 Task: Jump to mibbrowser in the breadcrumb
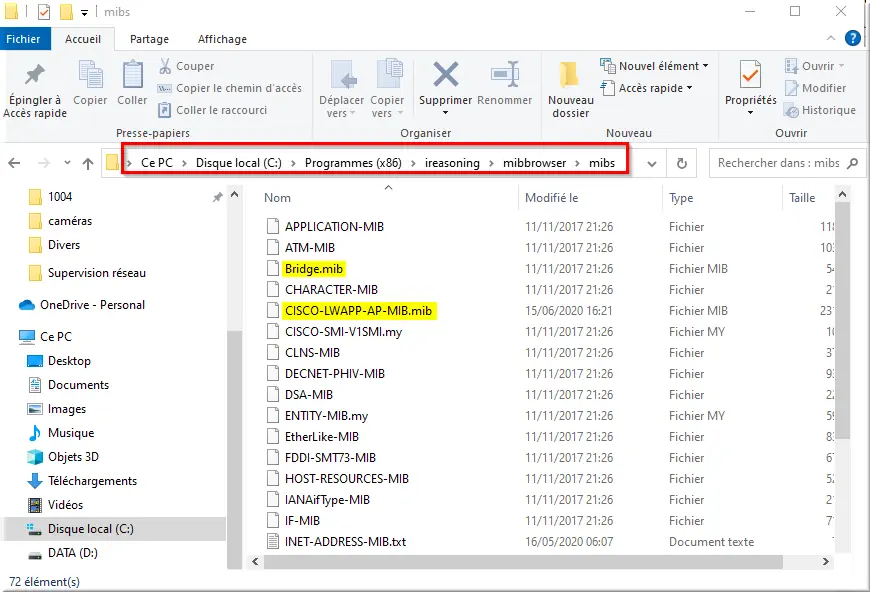(x=534, y=163)
